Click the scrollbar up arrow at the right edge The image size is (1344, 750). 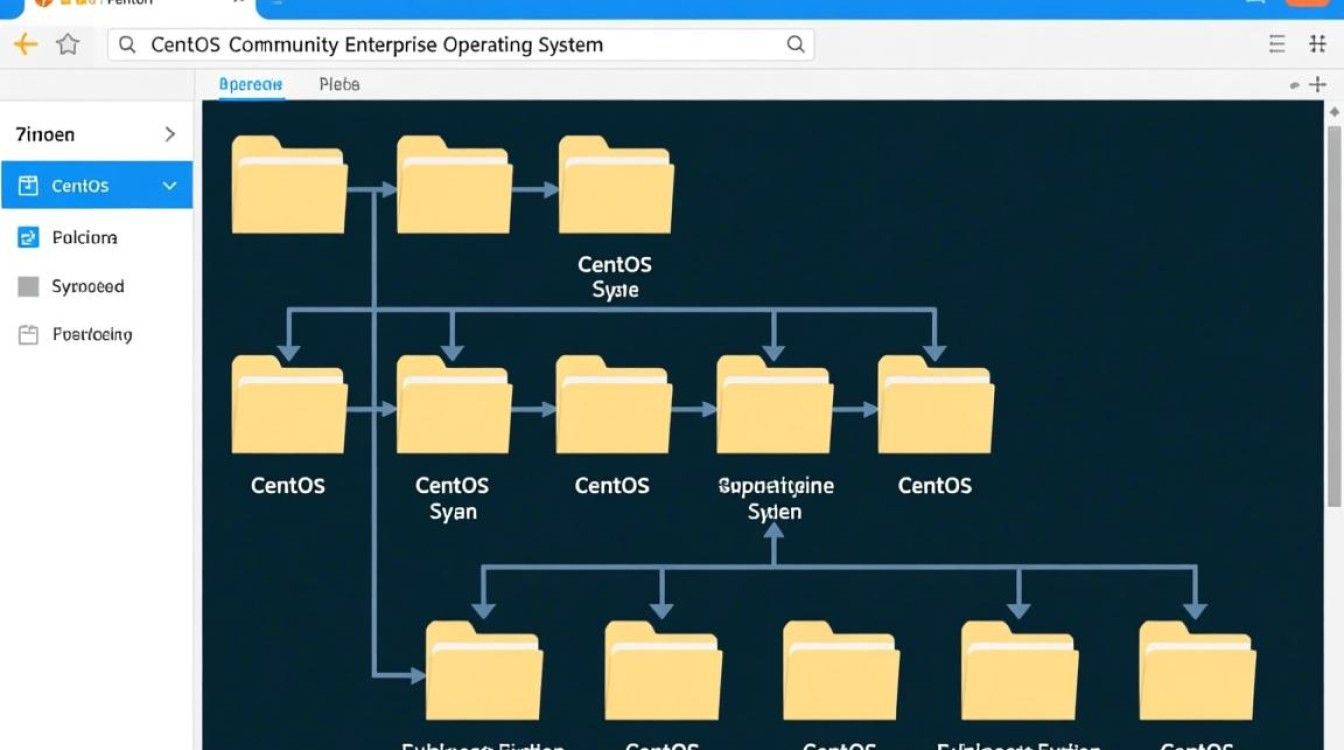click(x=1334, y=113)
